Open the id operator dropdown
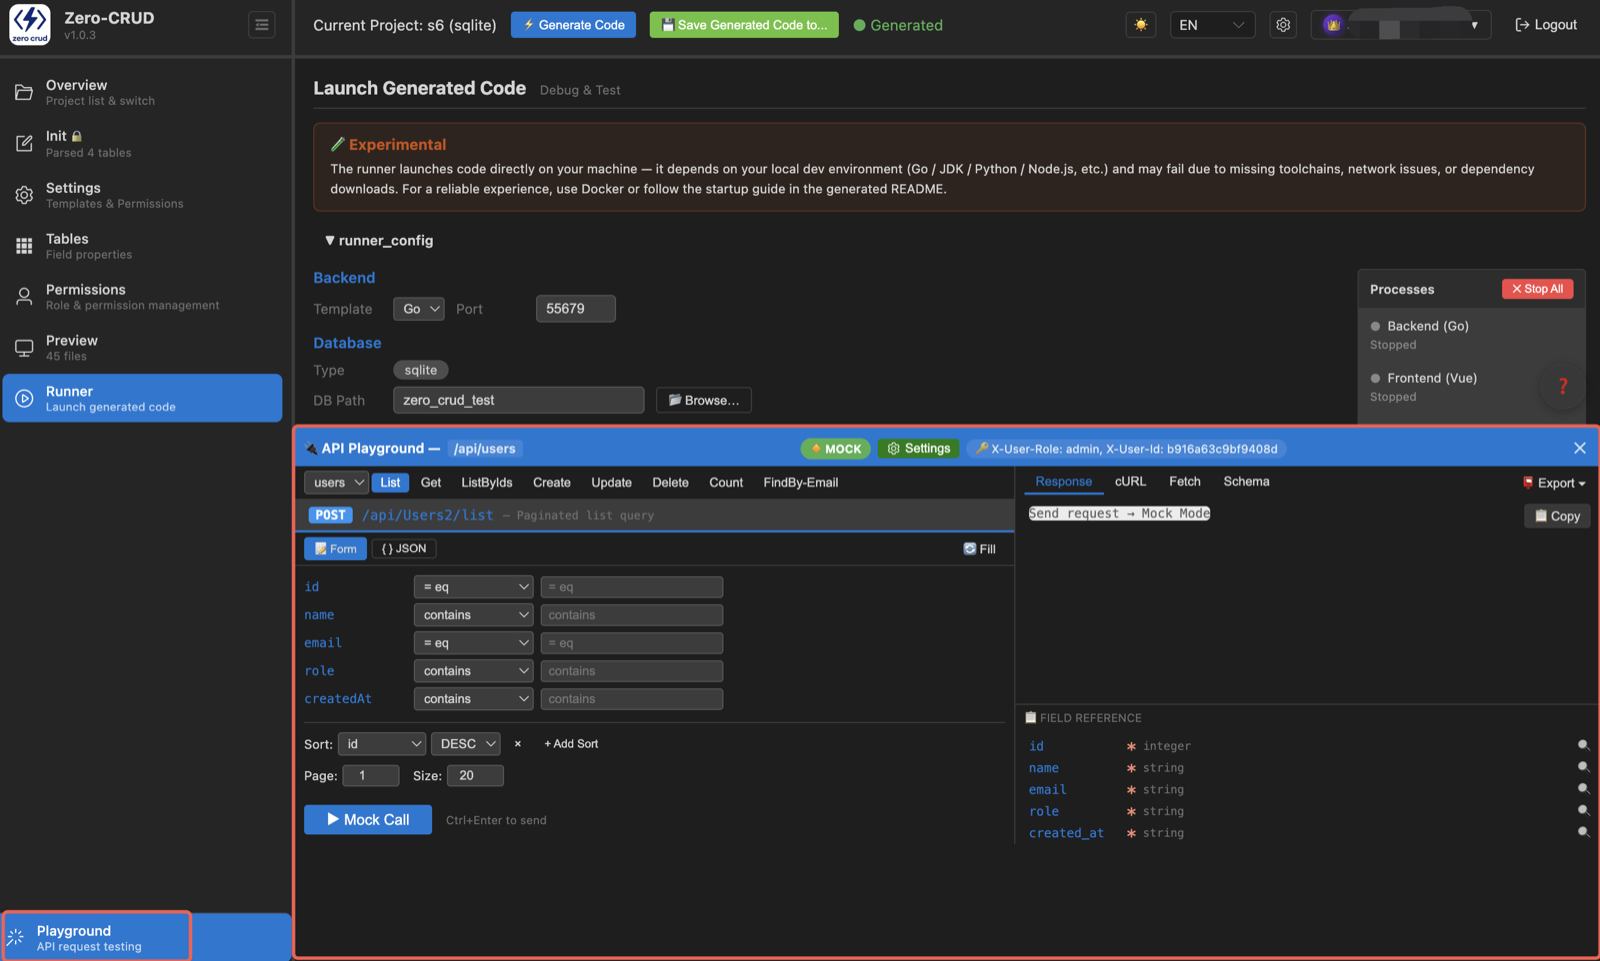The height and width of the screenshot is (961, 1600). click(x=473, y=587)
